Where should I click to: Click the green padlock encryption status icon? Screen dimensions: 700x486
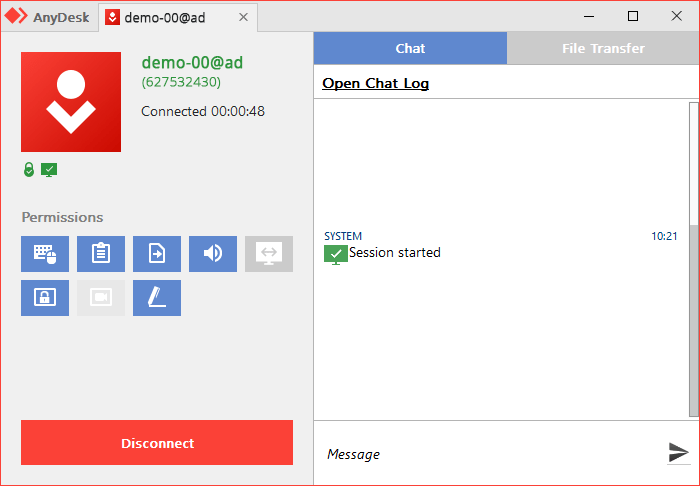(x=29, y=170)
